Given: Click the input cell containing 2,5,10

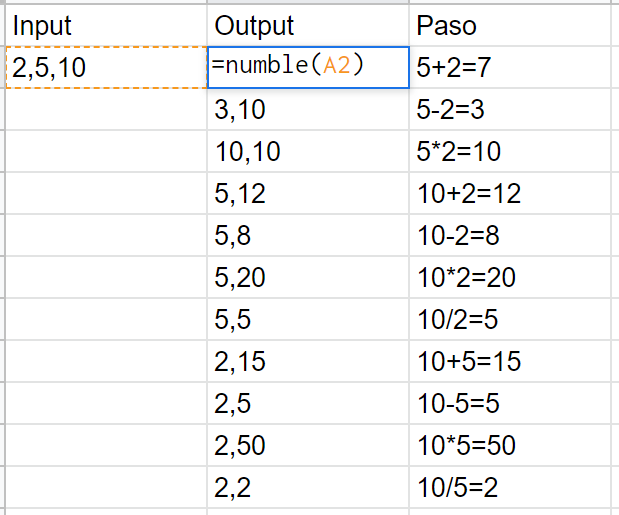Looking at the screenshot, I should click(106, 67).
